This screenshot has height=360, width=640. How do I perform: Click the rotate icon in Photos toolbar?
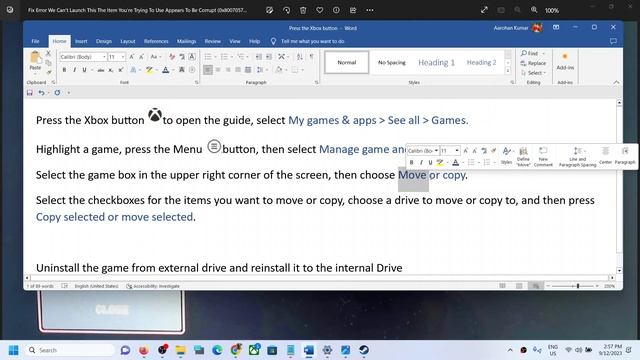click(286, 10)
